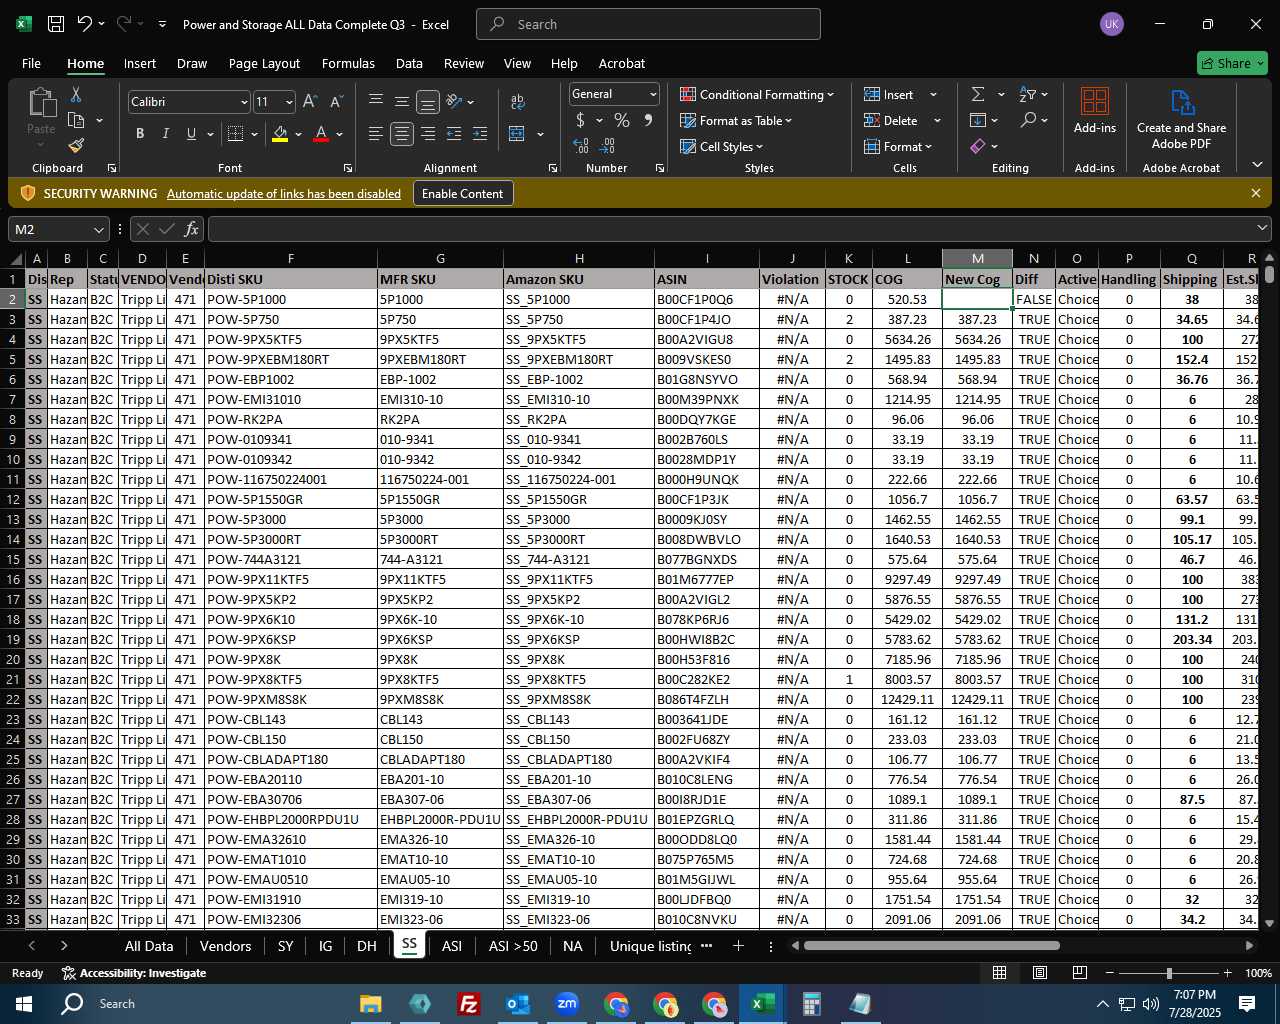Viewport: 1280px width, 1024px height.
Task: Toggle Top Align
Action: (x=376, y=101)
